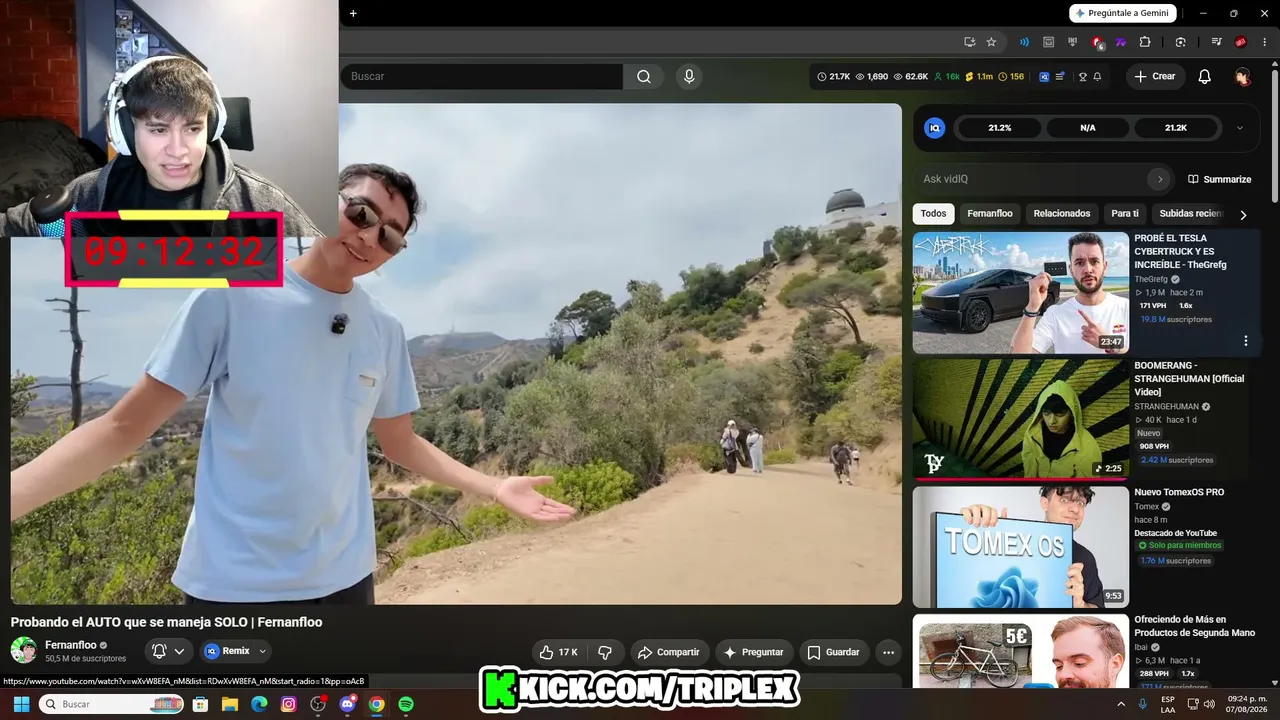This screenshot has width=1280, height=720.
Task: Click the Crear button
Action: point(1155,77)
